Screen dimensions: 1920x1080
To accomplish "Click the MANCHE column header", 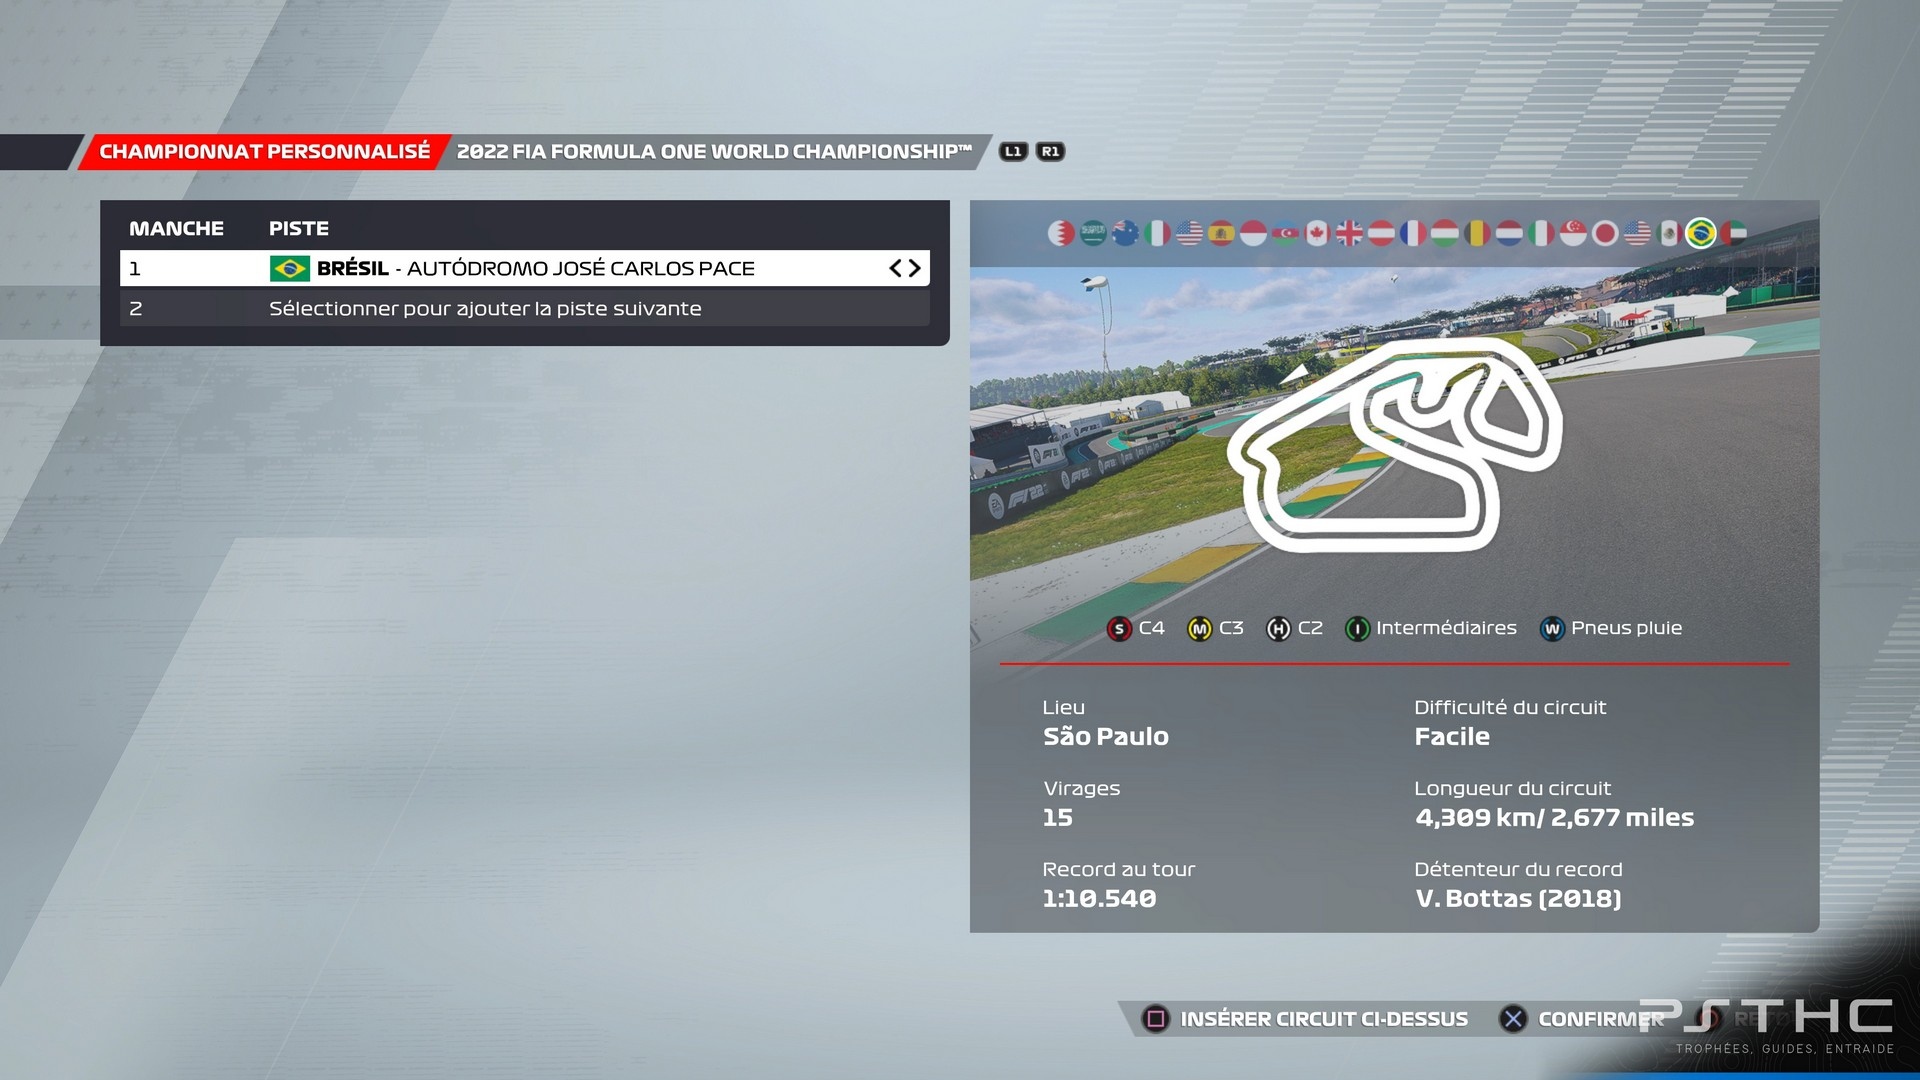I will pos(176,228).
